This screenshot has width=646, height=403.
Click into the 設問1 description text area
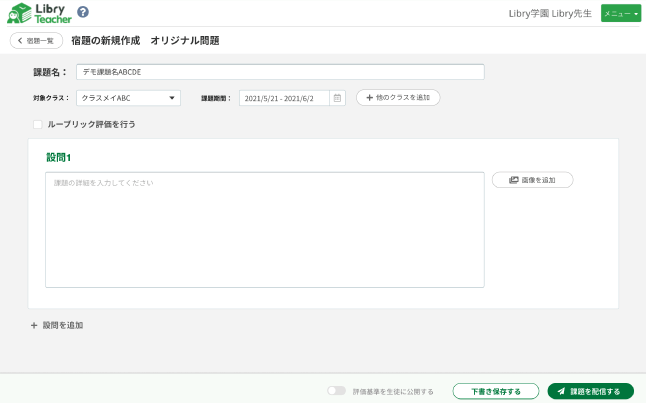pos(265,230)
